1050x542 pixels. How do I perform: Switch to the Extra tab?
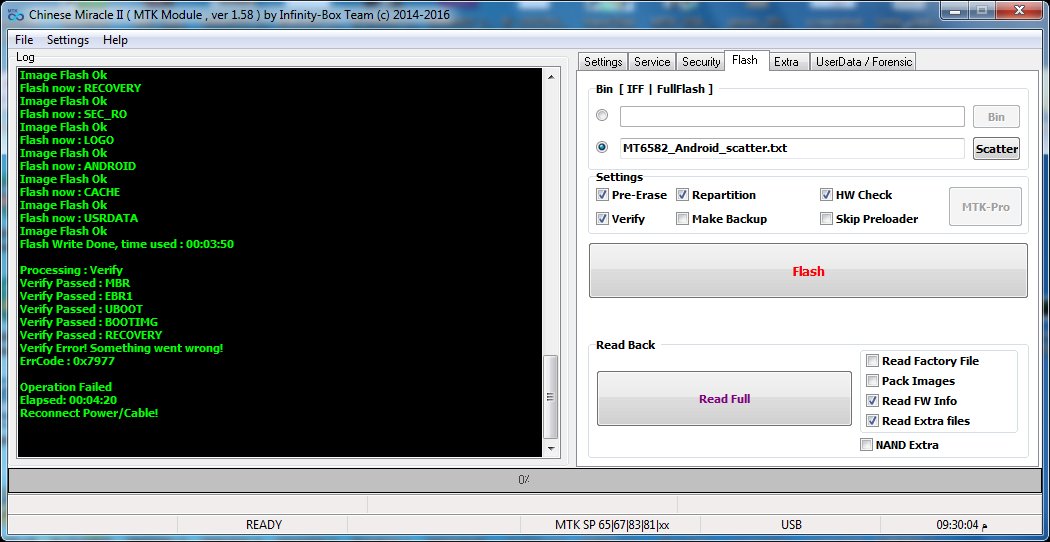(786, 62)
